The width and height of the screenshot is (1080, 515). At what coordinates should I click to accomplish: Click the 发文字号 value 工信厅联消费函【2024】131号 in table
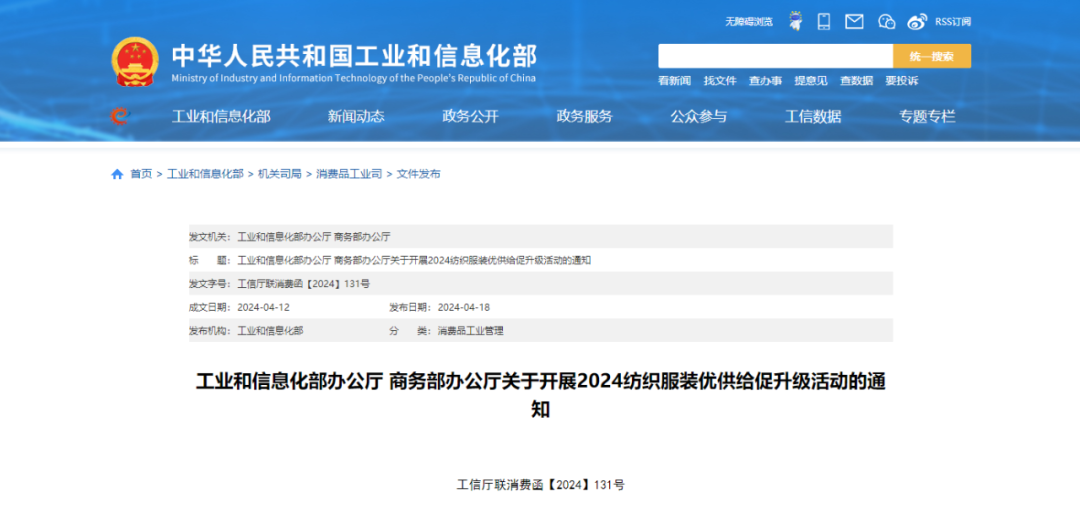pyautogui.click(x=304, y=284)
